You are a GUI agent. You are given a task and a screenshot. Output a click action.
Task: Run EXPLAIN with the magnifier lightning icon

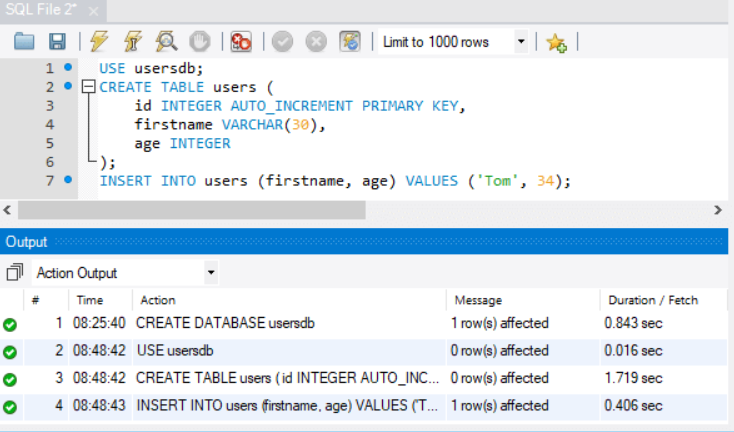(x=166, y=42)
